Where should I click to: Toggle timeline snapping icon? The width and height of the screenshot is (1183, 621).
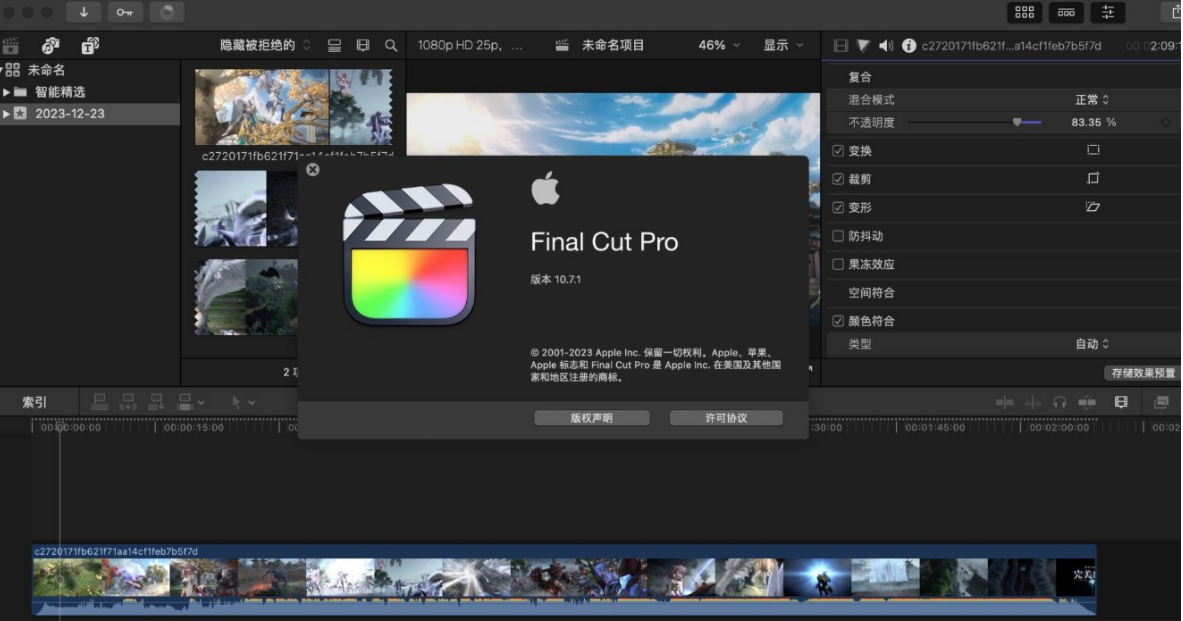(1087, 402)
